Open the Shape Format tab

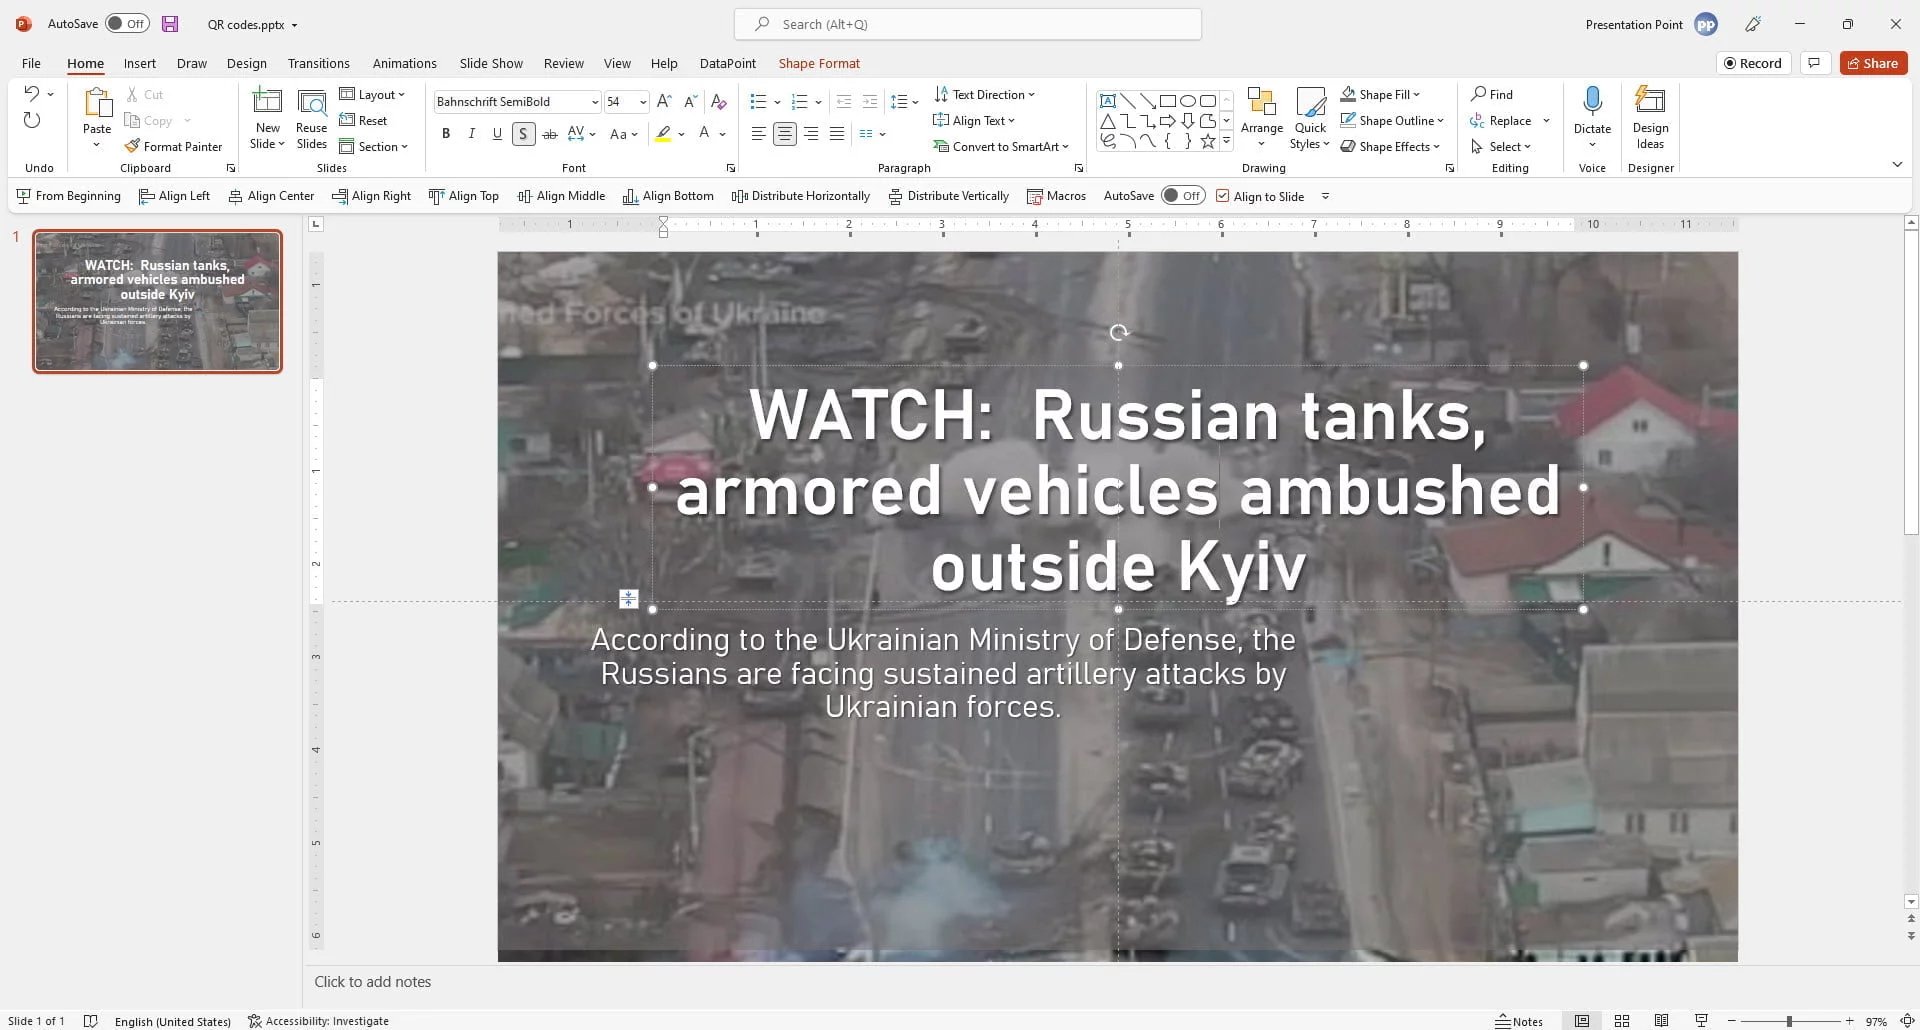tap(819, 63)
